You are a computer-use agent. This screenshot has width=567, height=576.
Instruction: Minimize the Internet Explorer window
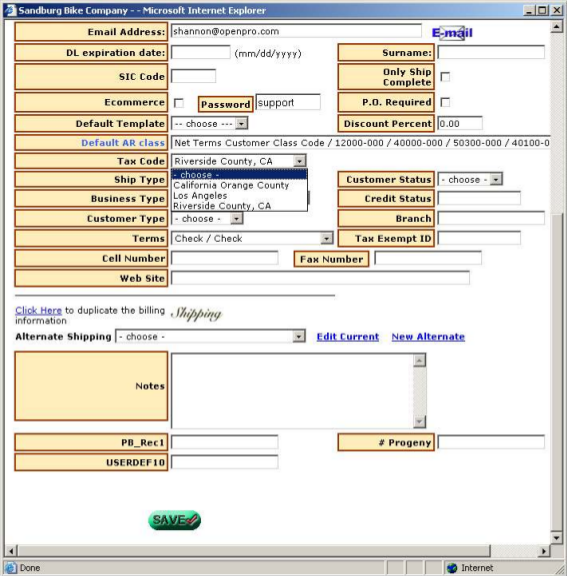click(x=529, y=10)
